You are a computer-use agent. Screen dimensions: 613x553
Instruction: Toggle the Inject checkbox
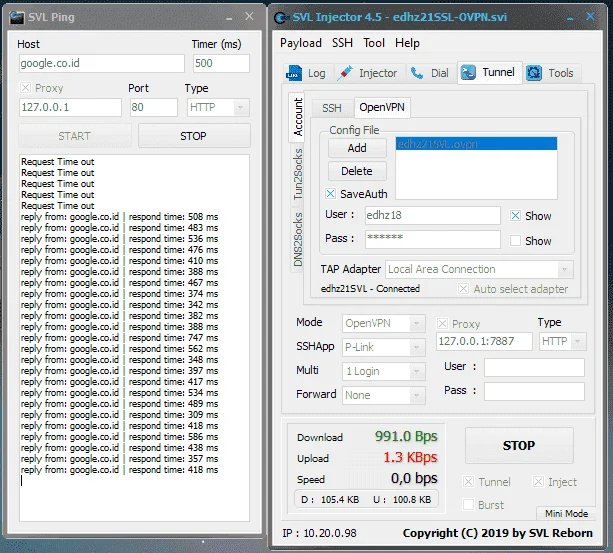pyautogui.click(x=538, y=481)
